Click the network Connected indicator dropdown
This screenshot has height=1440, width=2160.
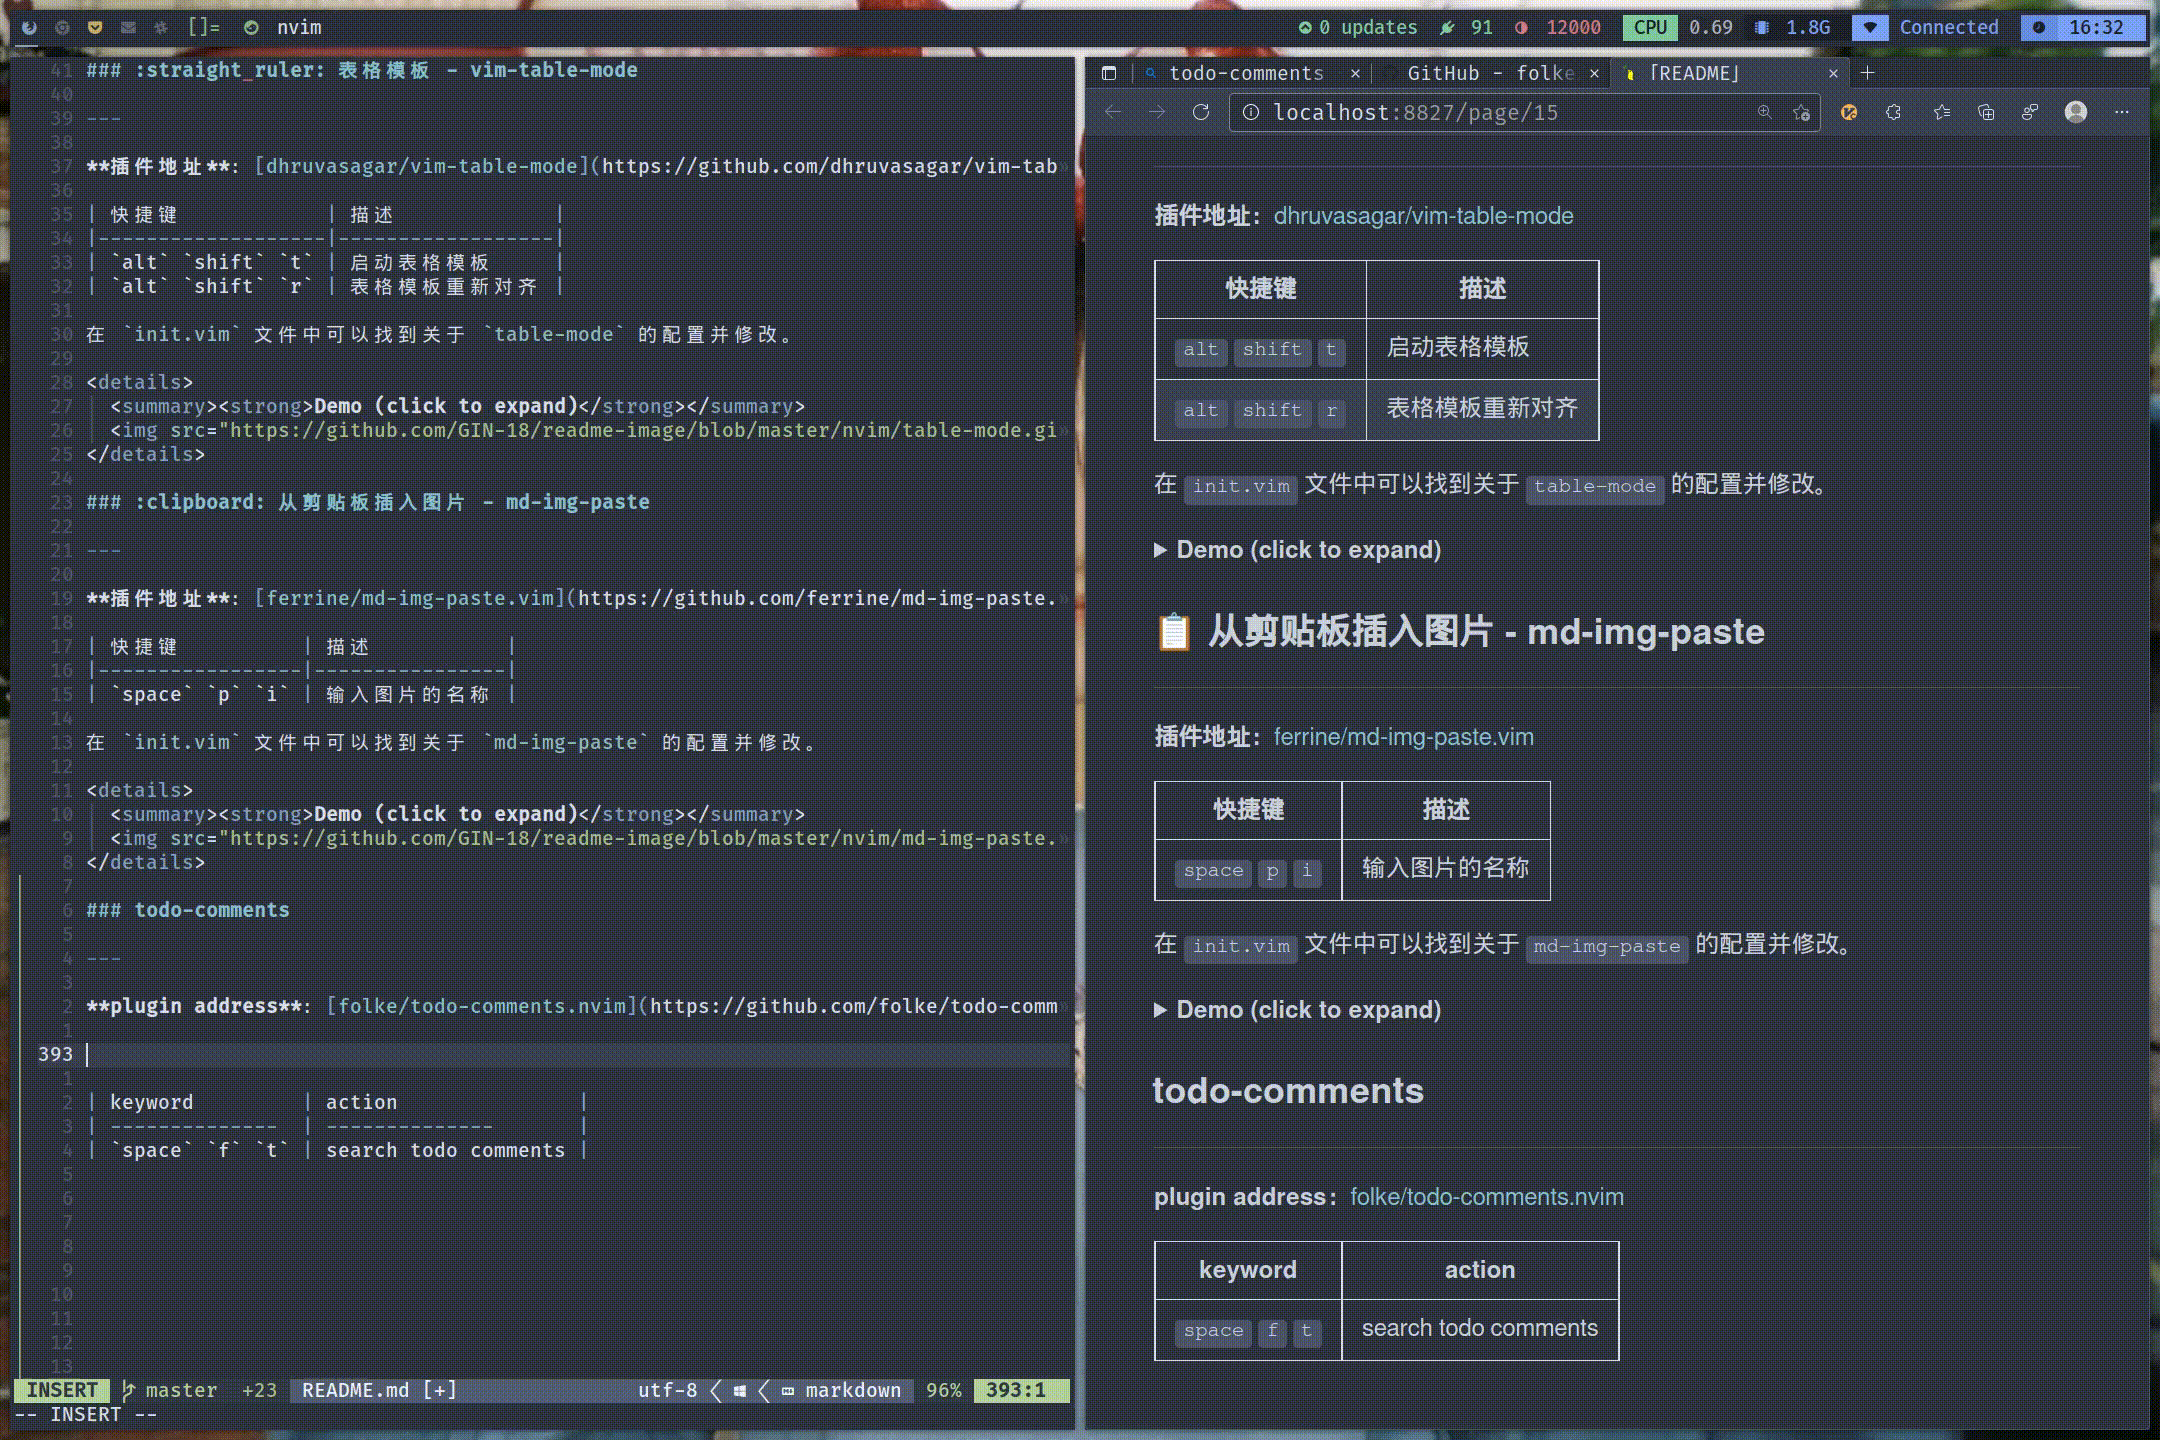coord(1870,27)
